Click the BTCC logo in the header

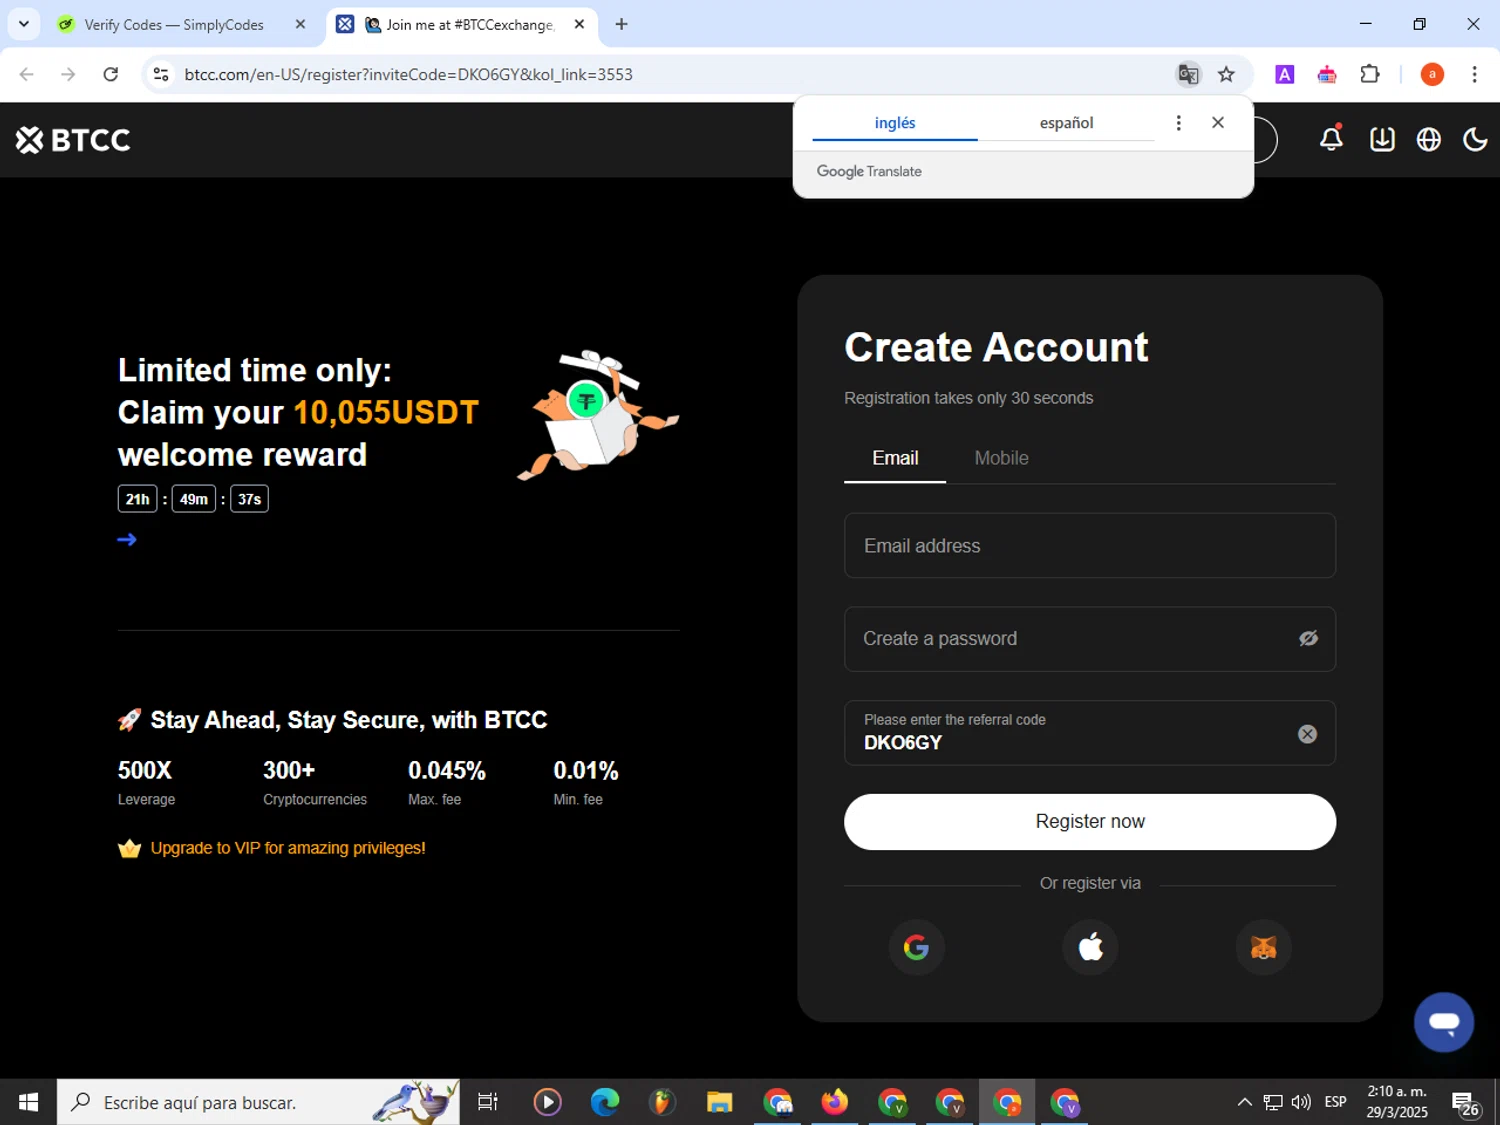[73, 140]
